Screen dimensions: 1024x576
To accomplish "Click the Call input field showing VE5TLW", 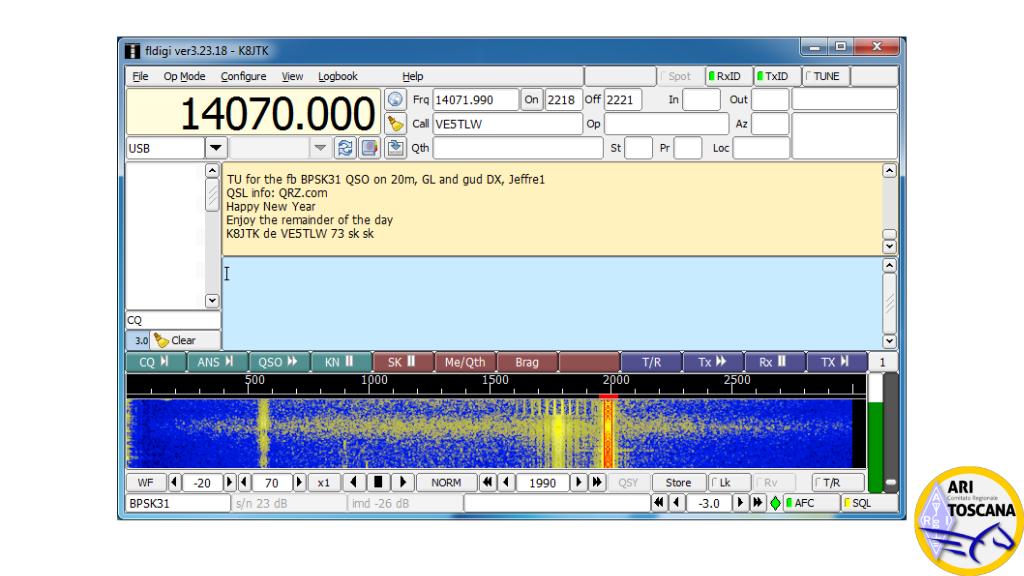I will (x=507, y=124).
